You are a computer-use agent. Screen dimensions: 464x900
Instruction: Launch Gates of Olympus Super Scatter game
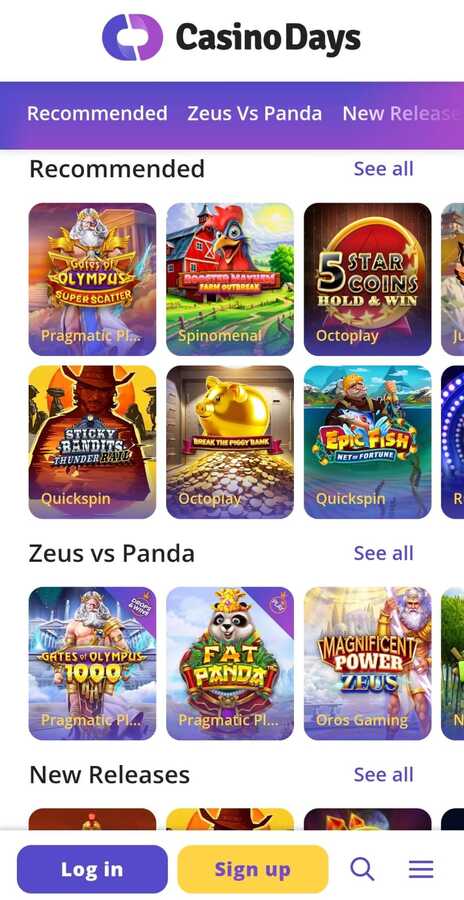[92, 279]
